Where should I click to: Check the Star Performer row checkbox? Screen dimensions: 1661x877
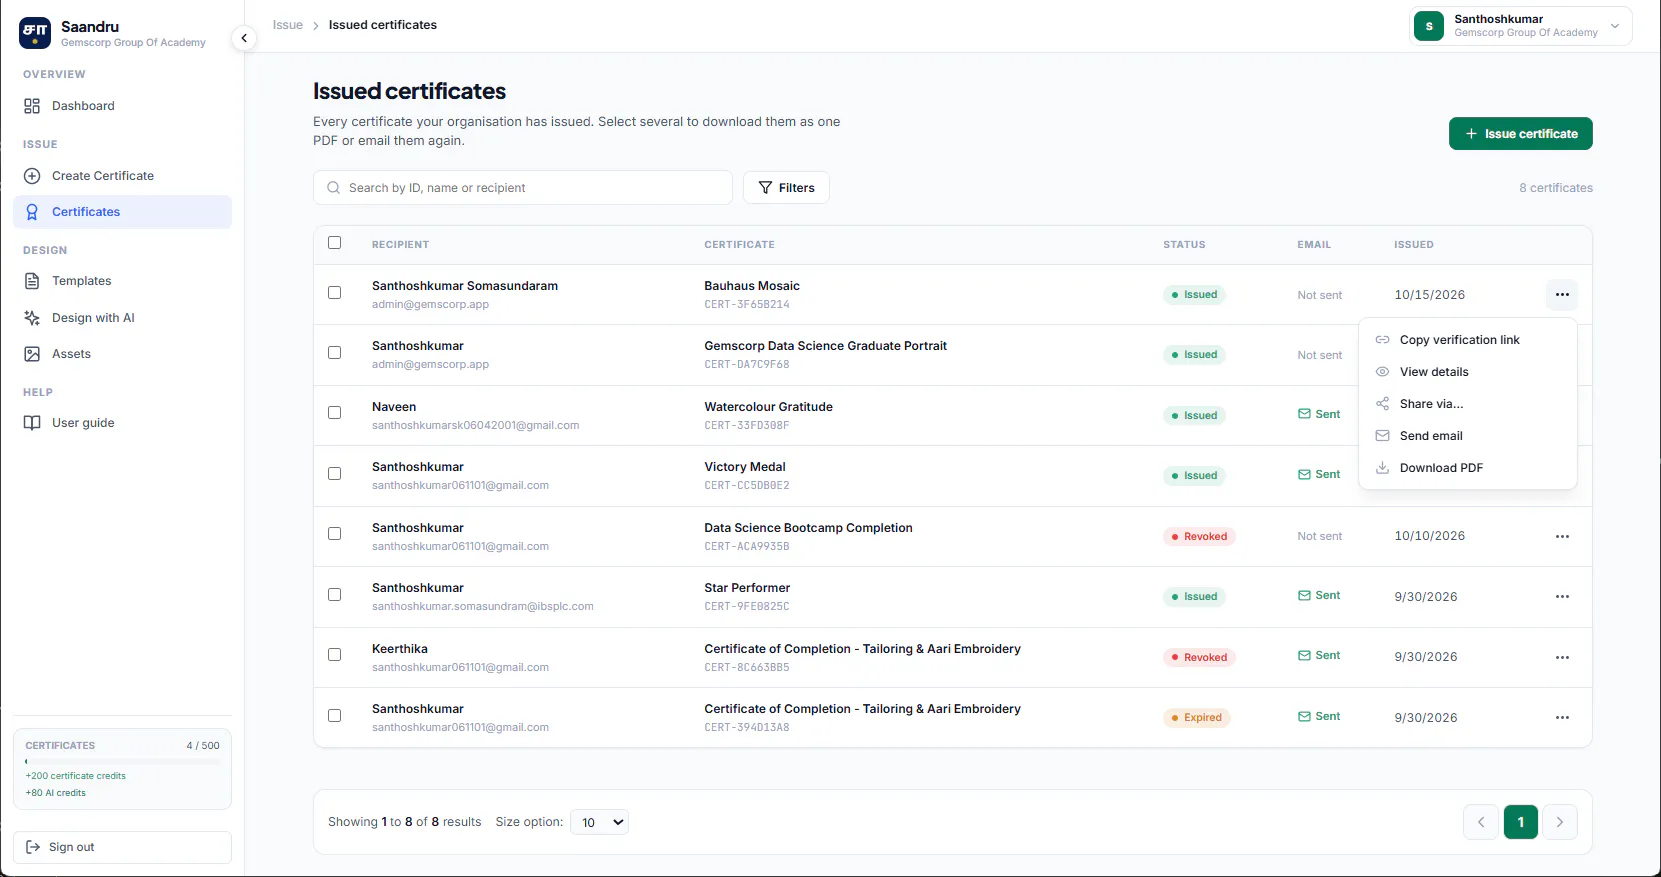pyautogui.click(x=335, y=595)
